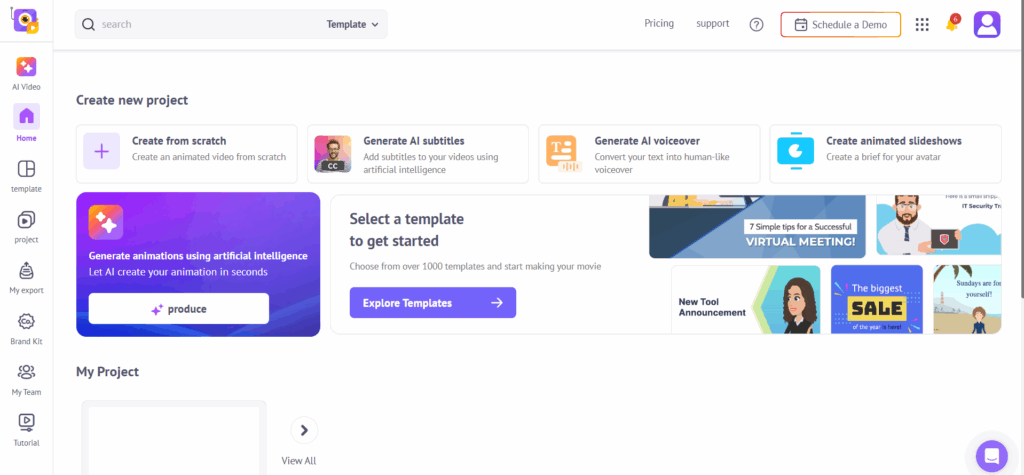Click the Explore Templates button
The width and height of the screenshot is (1024, 475).
coord(432,303)
